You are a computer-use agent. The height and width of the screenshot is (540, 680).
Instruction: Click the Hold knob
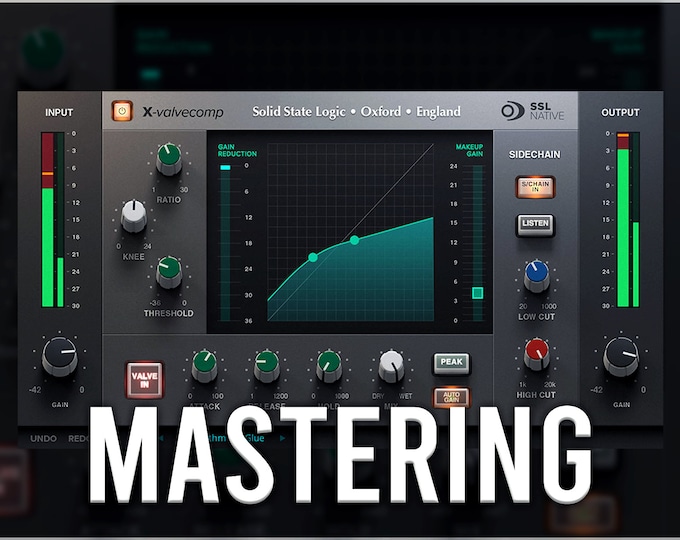(329, 366)
